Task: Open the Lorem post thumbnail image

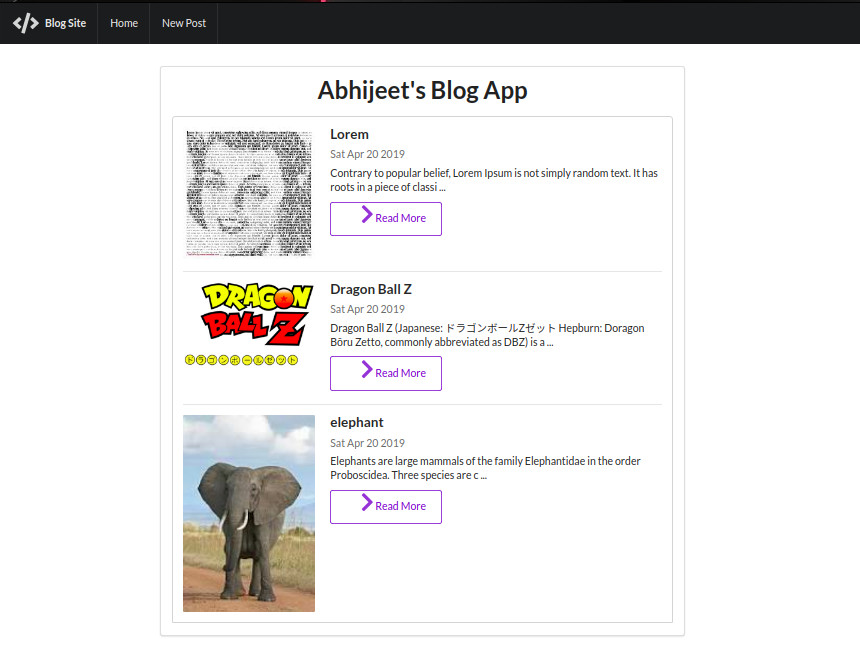Action: pyautogui.click(x=249, y=194)
